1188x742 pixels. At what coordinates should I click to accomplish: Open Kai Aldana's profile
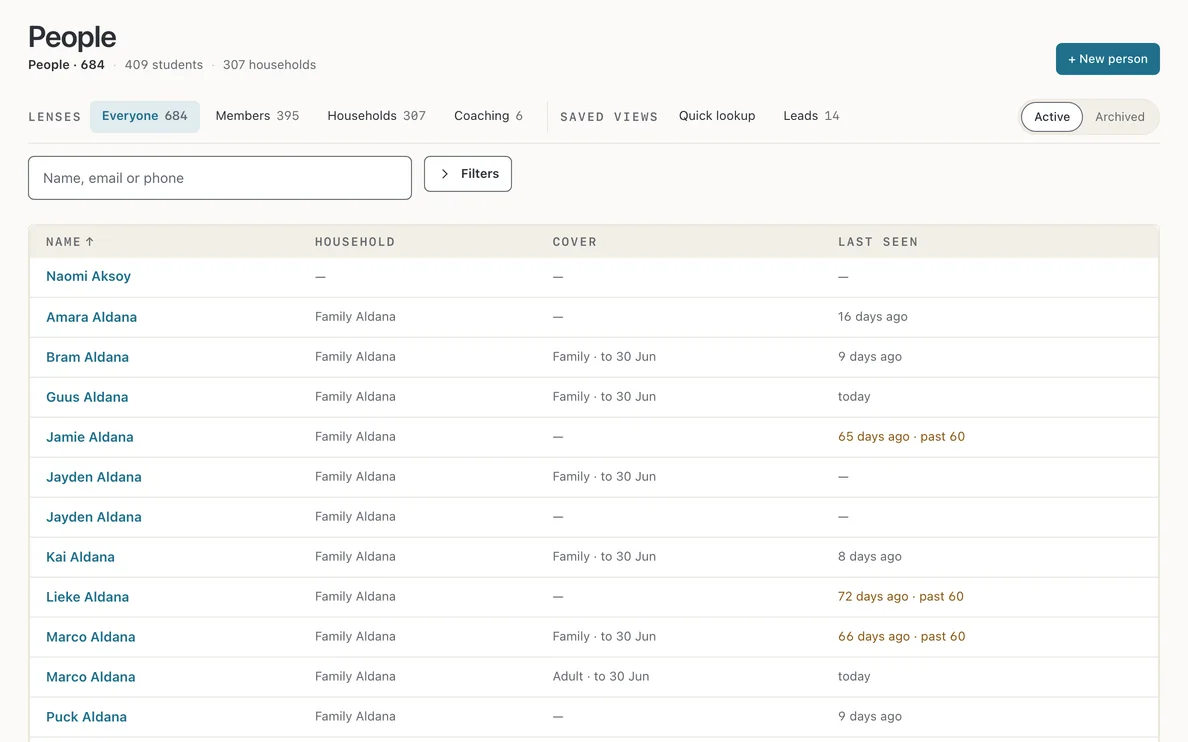pos(80,557)
